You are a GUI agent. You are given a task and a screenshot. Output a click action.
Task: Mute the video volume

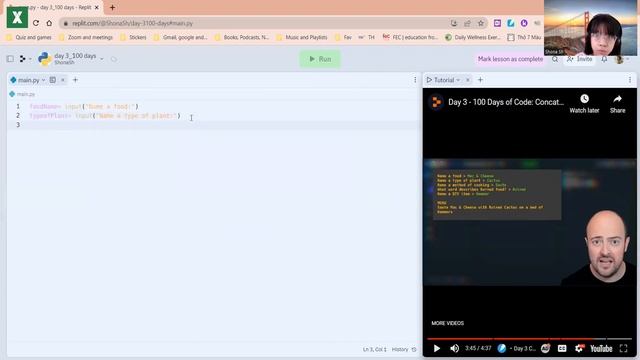(x=454, y=349)
